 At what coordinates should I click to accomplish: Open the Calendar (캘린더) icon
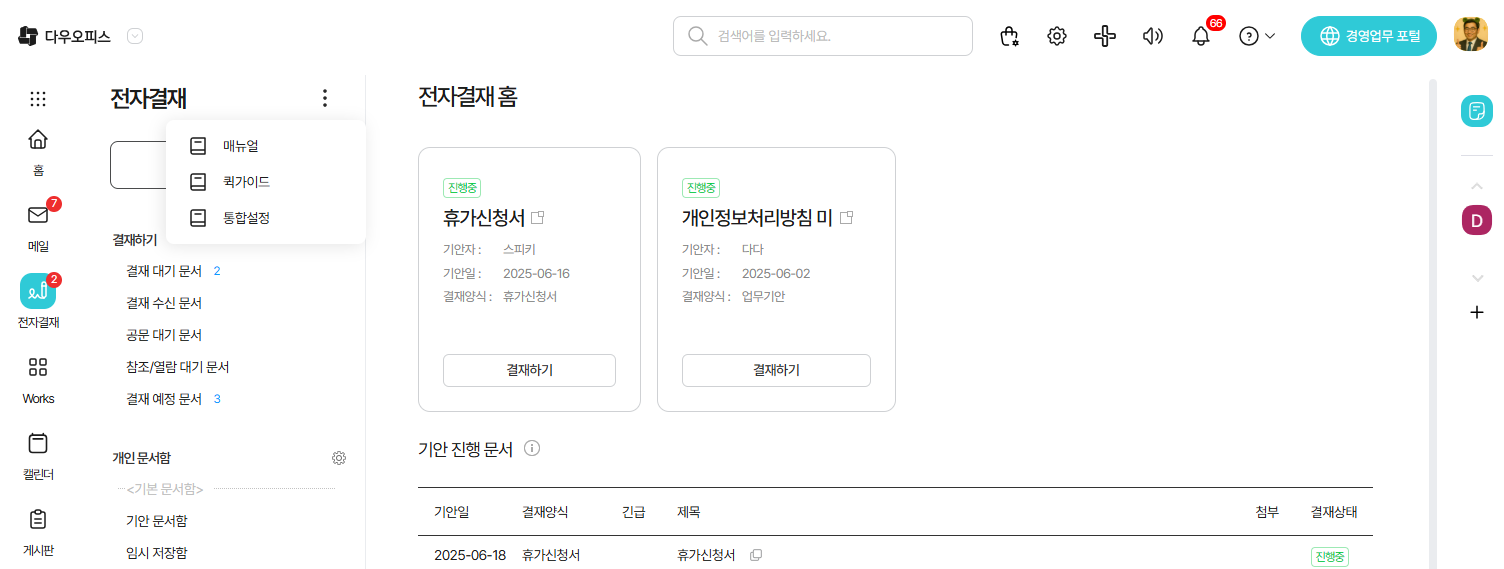pos(38,443)
